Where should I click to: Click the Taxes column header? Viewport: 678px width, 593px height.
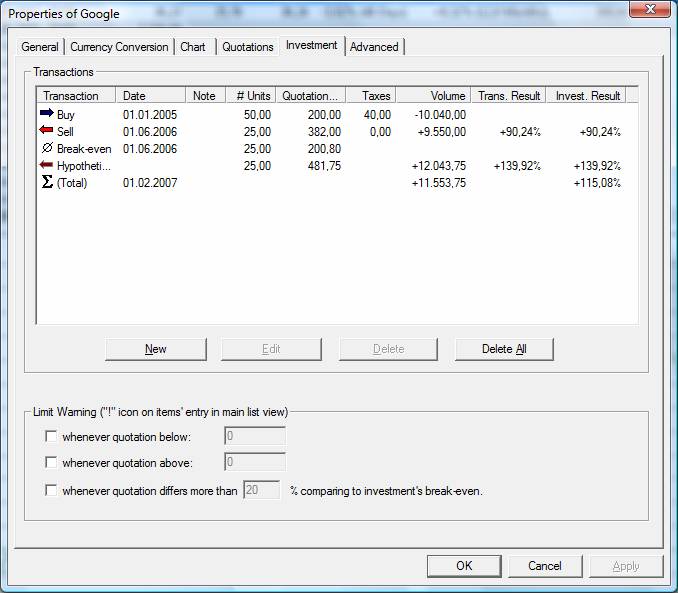click(371, 95)
